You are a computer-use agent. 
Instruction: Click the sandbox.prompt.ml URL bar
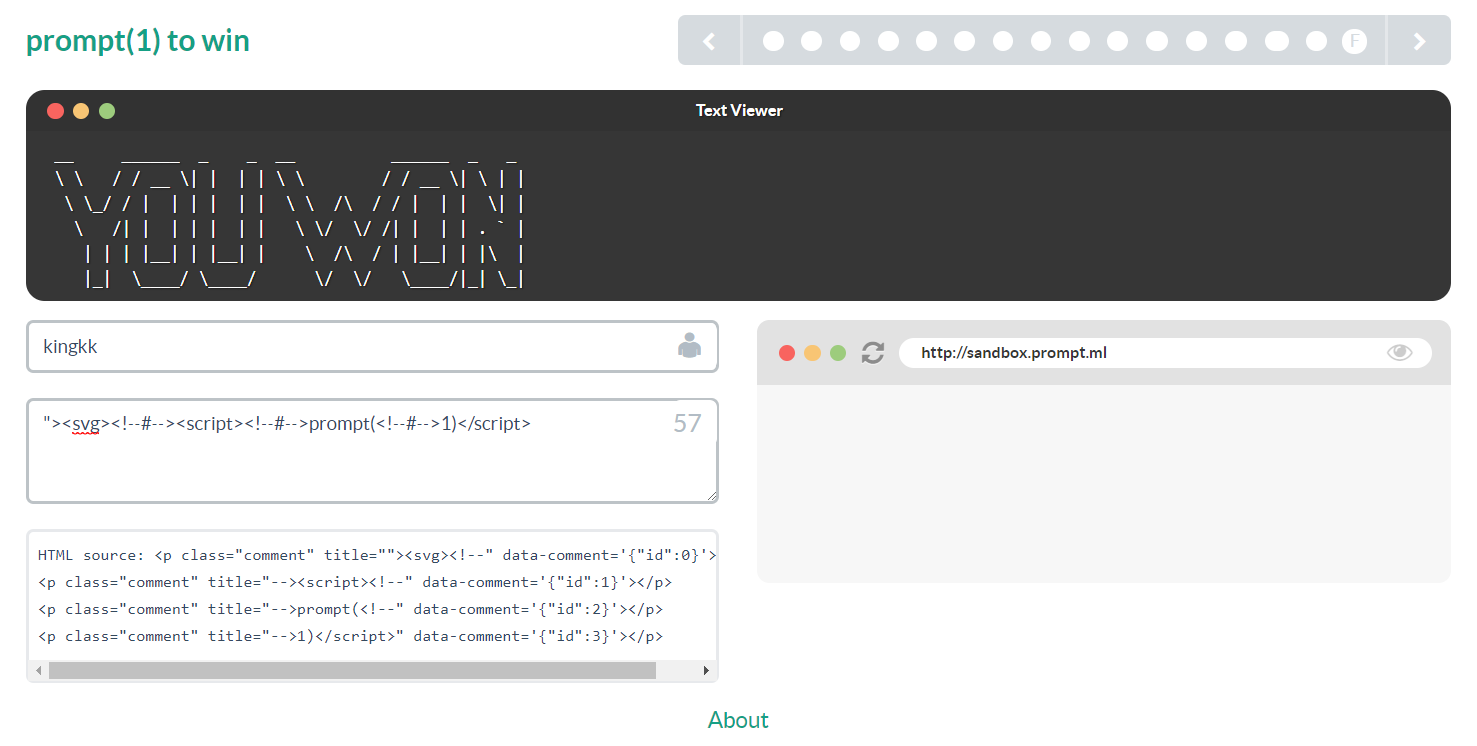(1165, 353)
